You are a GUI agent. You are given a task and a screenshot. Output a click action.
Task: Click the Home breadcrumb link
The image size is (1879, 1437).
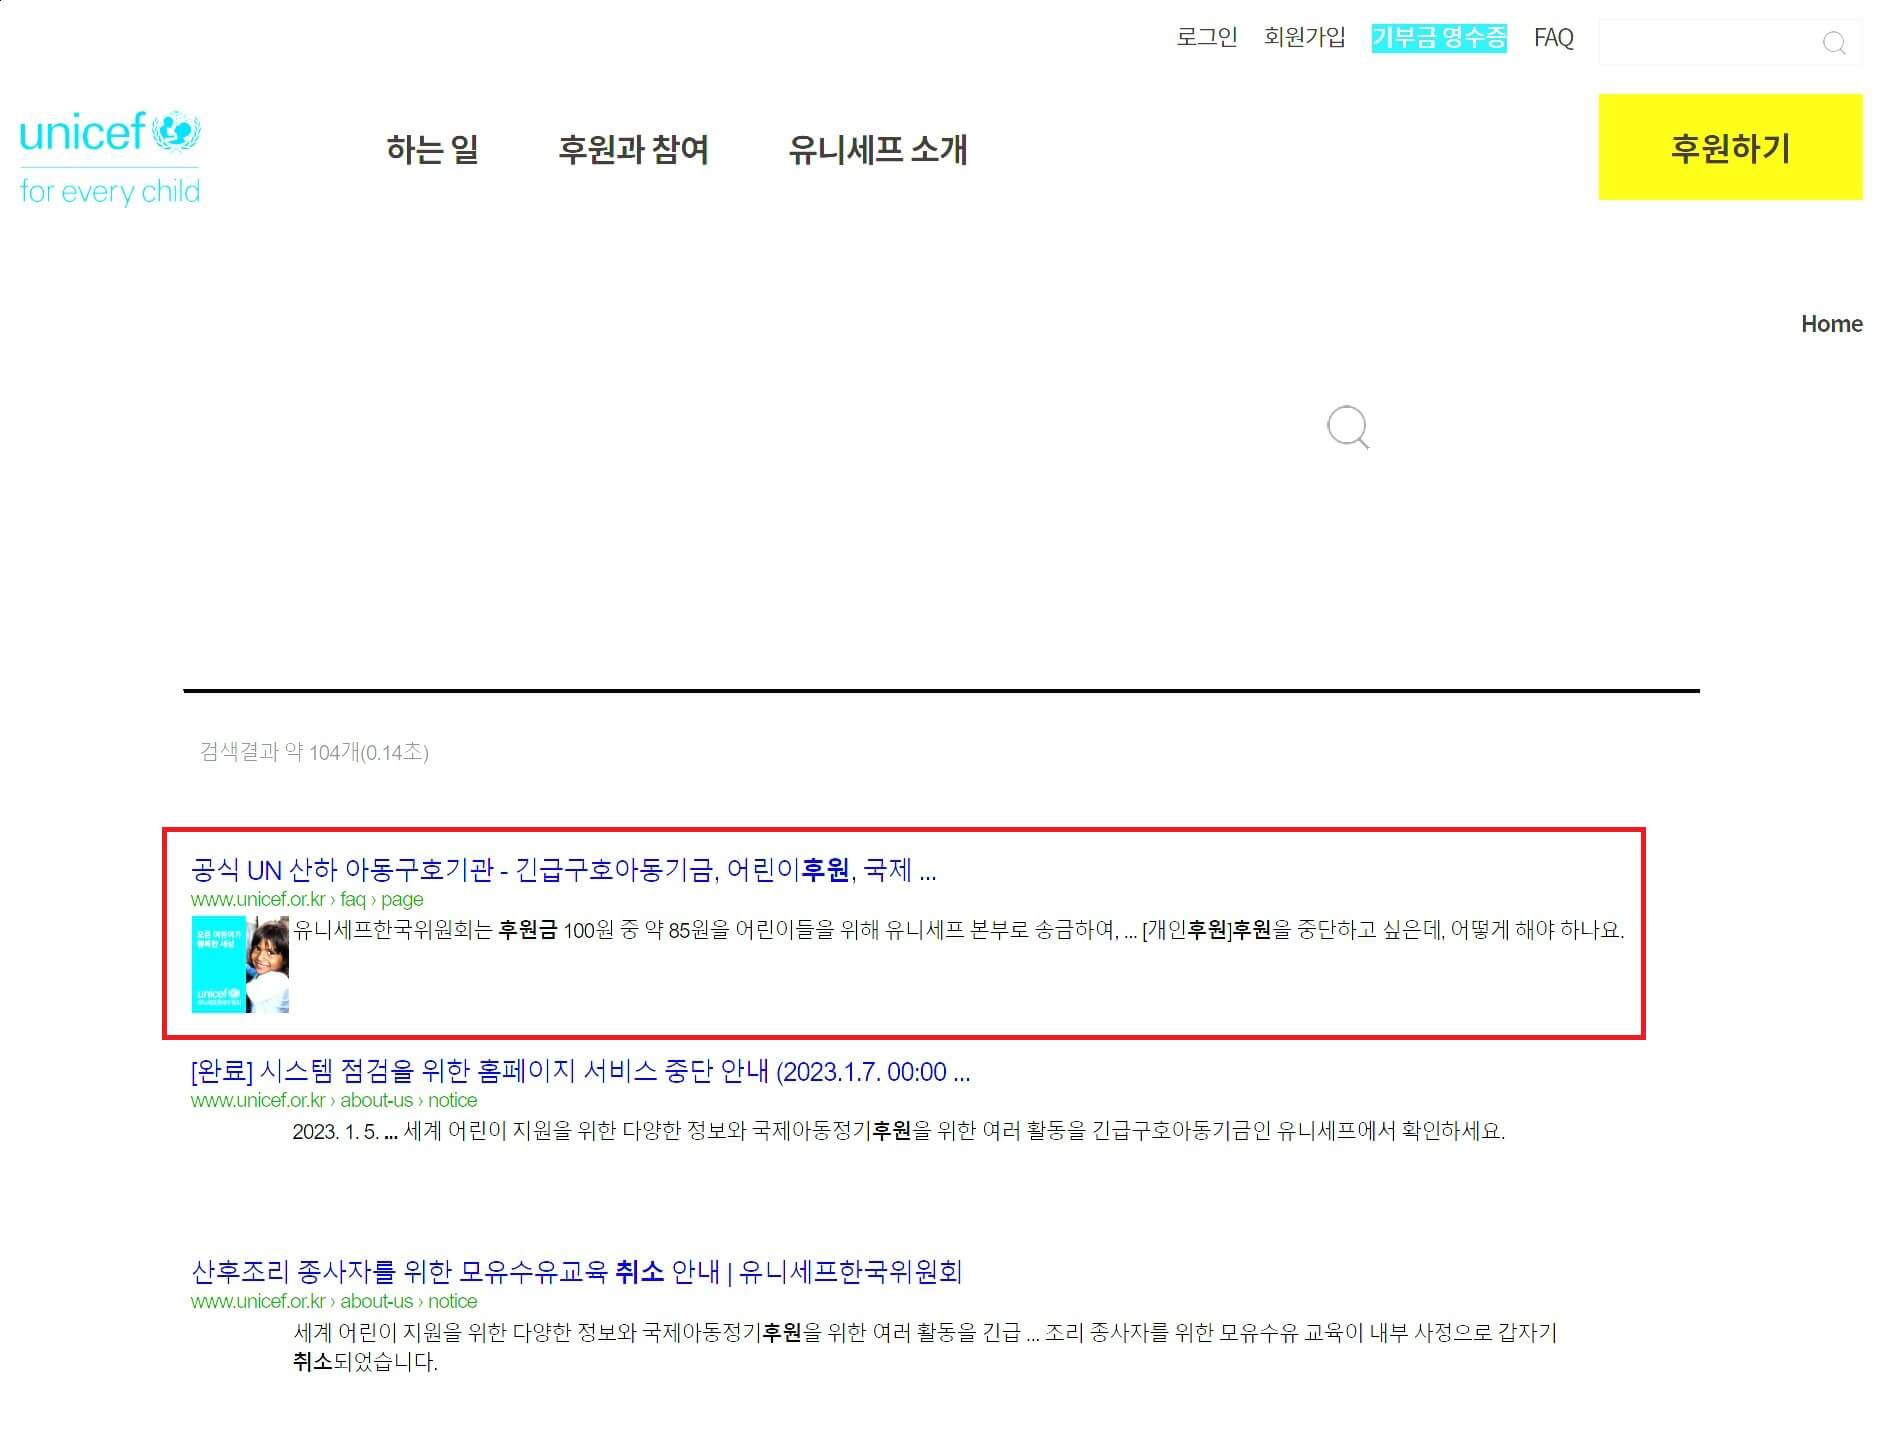1831,324
